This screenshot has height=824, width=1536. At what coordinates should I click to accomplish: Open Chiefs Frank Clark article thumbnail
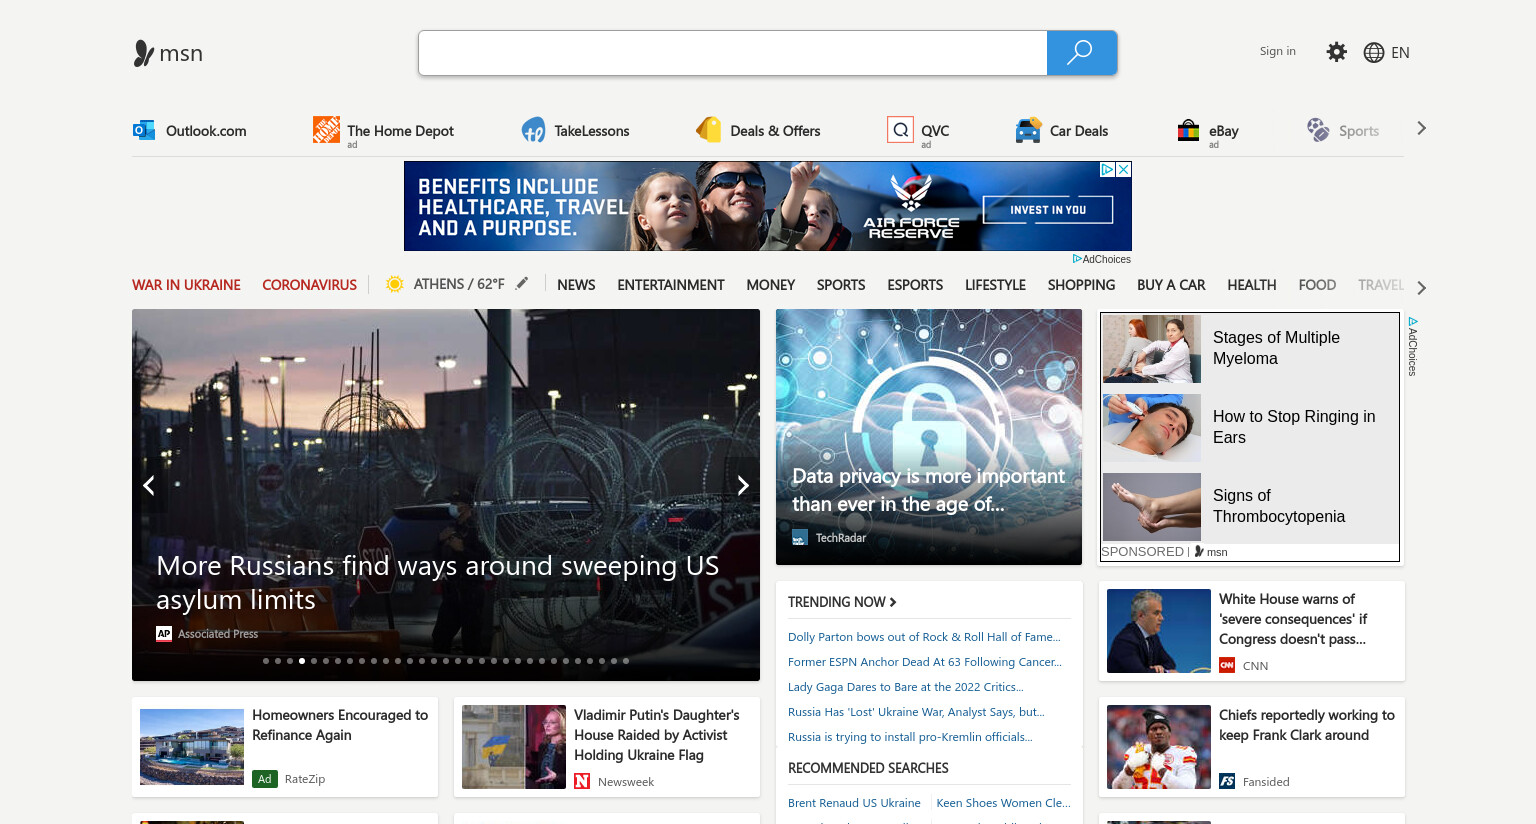click(x=1159, y=747)
